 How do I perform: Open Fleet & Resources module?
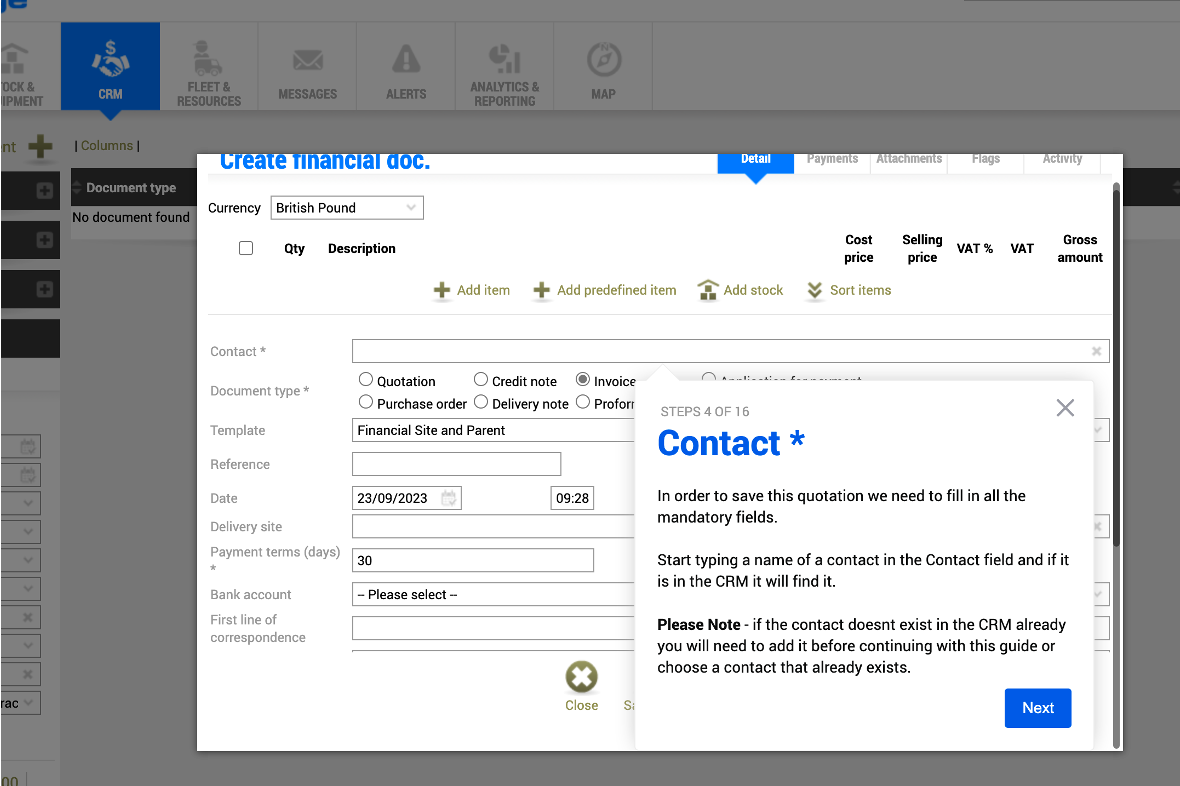click(x=208, y=66)
